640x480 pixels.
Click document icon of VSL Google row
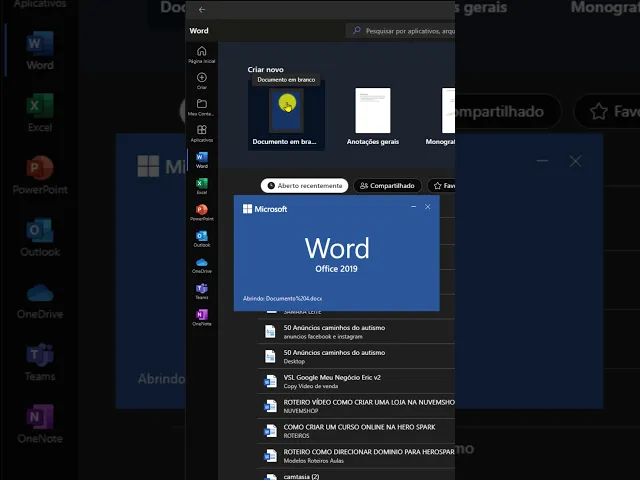(x=270, y=382)
